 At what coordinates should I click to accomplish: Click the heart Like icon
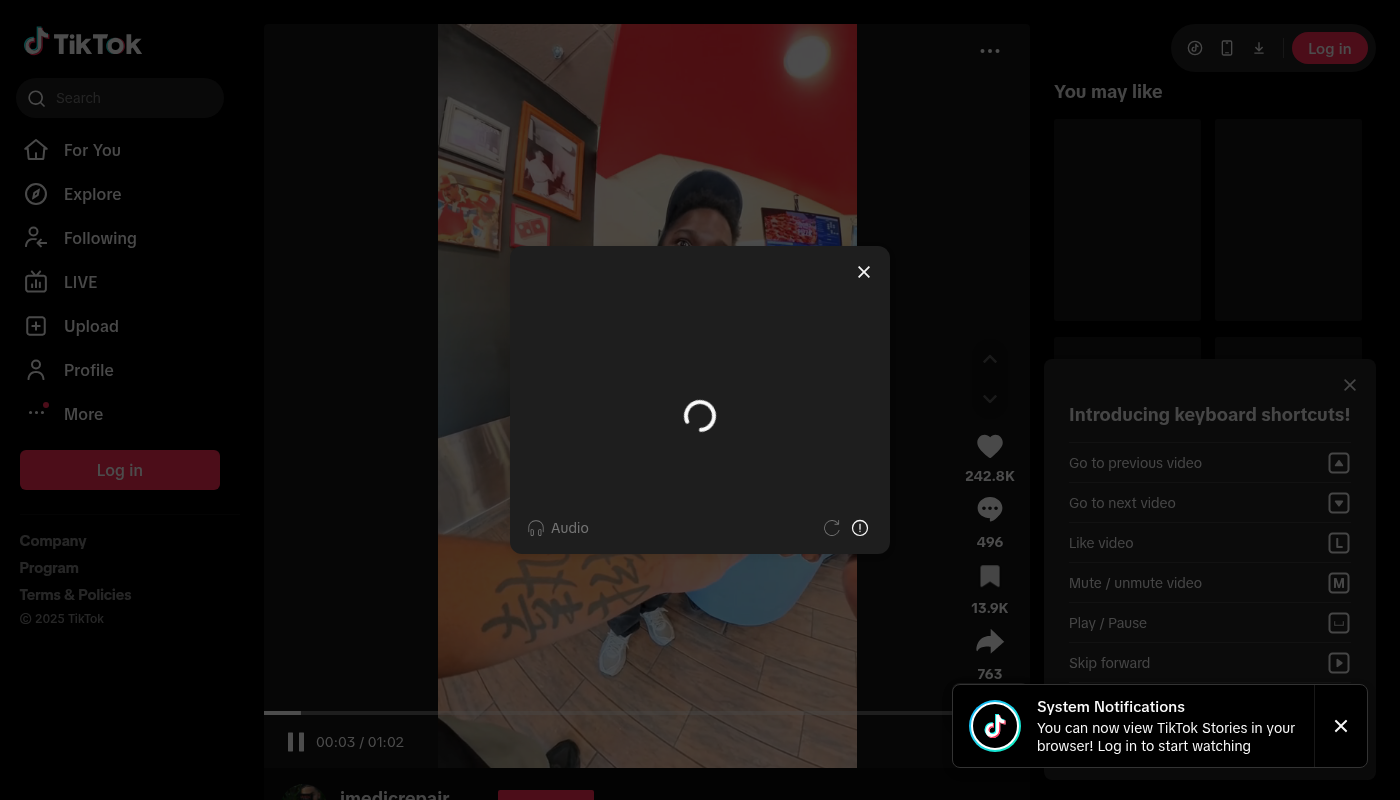989,447
